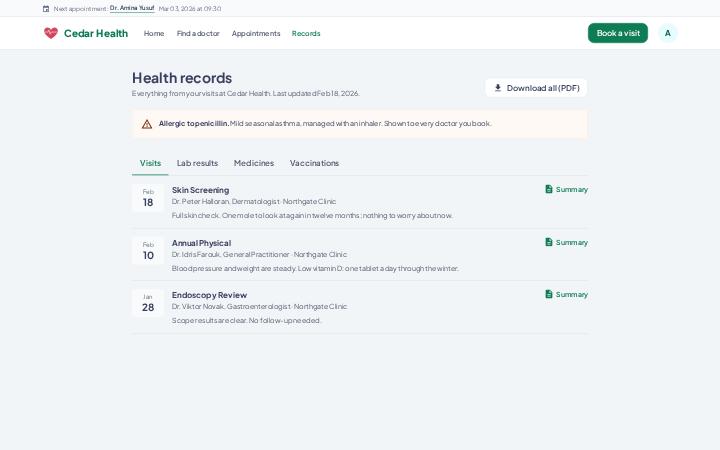
Task: Click the Endoscopy Review visit title
Action: coord(209,295)
